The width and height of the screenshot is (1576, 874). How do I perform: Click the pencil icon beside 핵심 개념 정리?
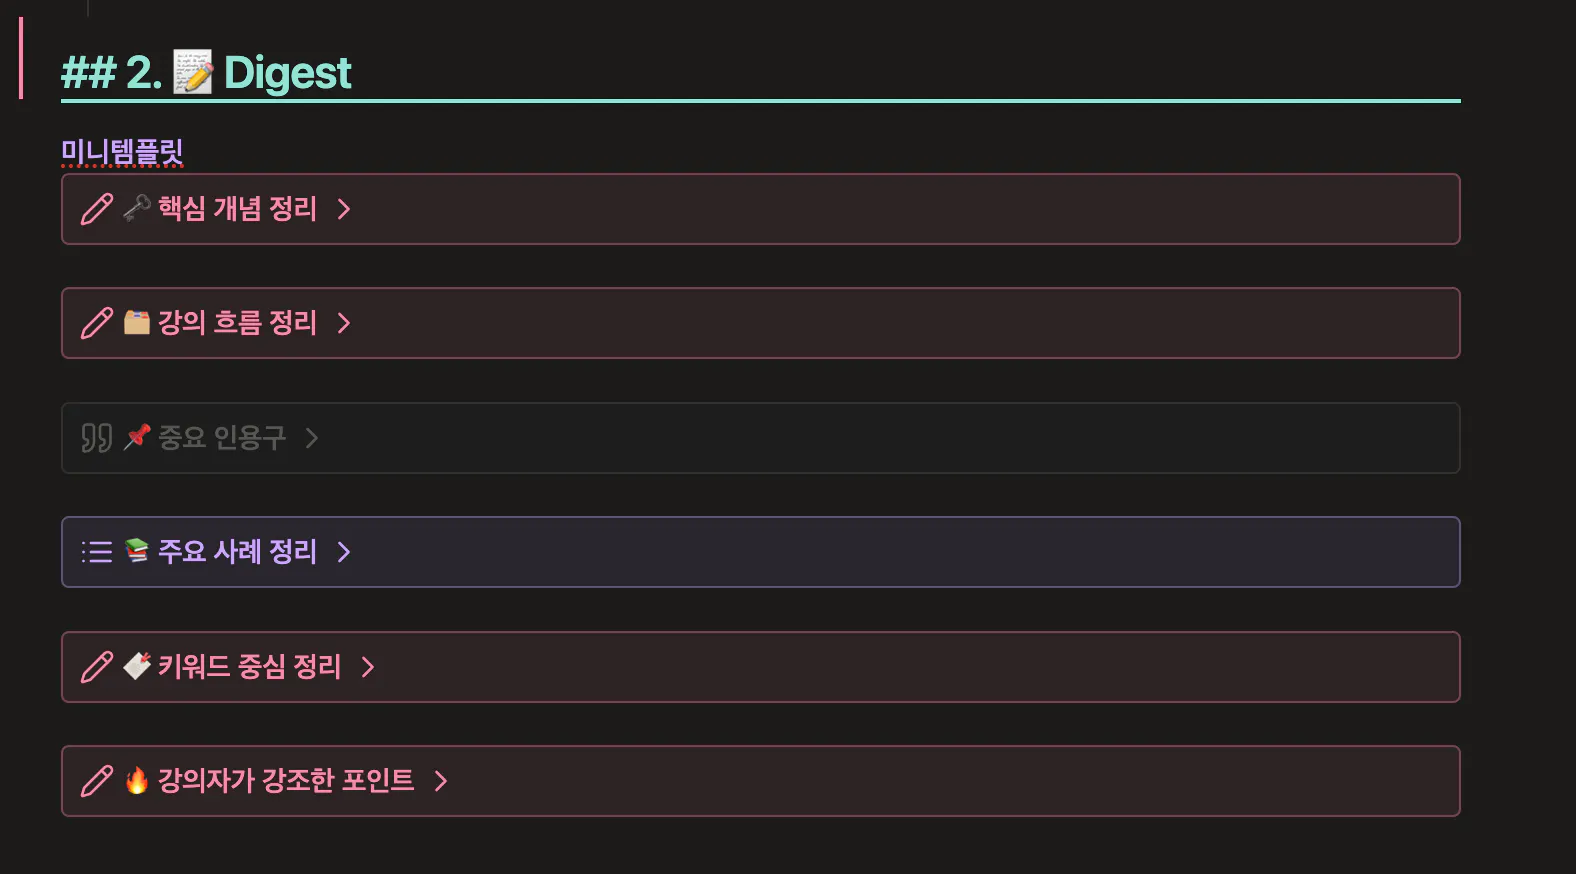point(97,209)
